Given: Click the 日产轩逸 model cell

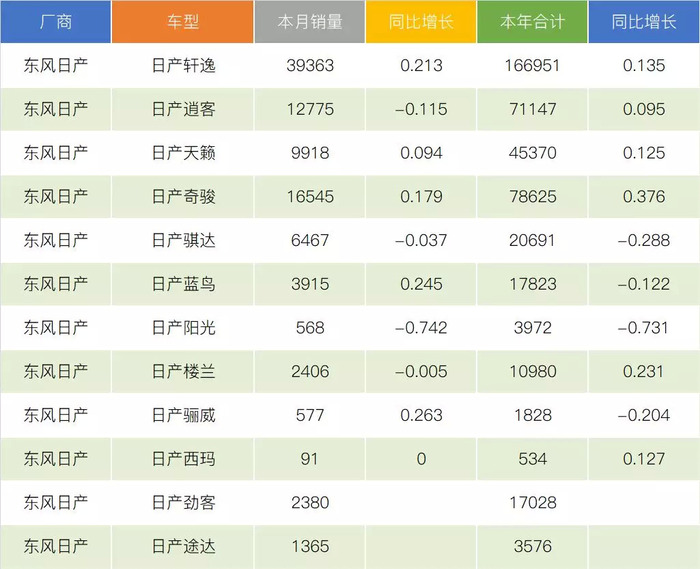Looking at the screenshot, I should point(183,66).
